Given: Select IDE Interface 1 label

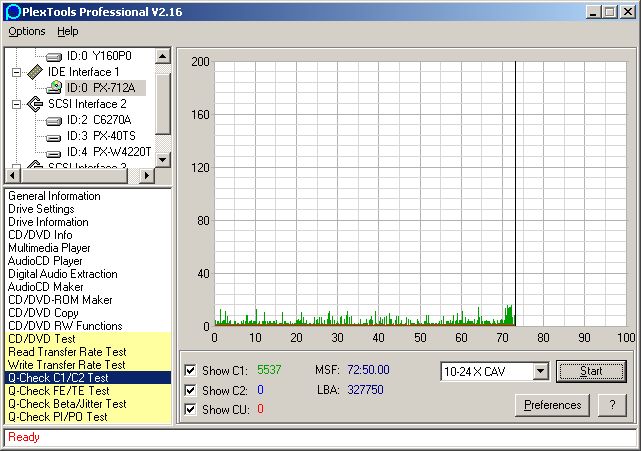Looking at the screenshot, I should (83, 72).
